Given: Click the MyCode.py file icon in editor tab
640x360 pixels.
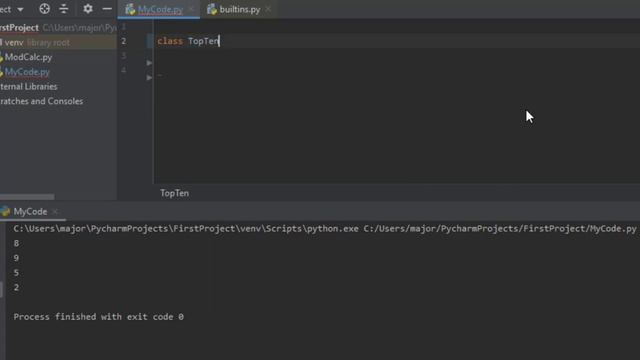Looking at the screenshot, I should [130, 9].
